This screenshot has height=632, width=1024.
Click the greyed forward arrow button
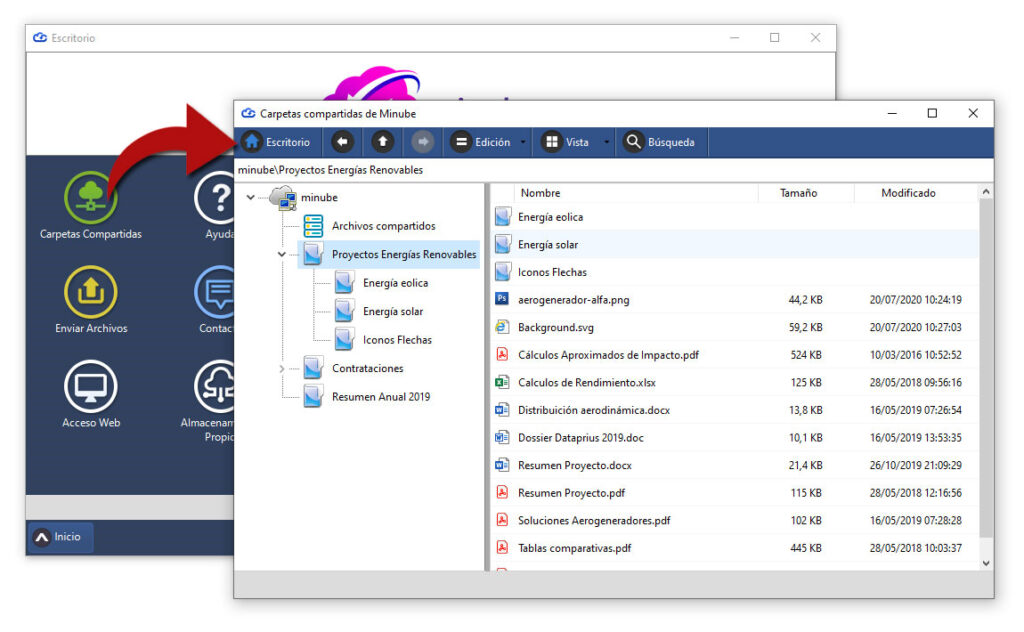coord(423,142)
